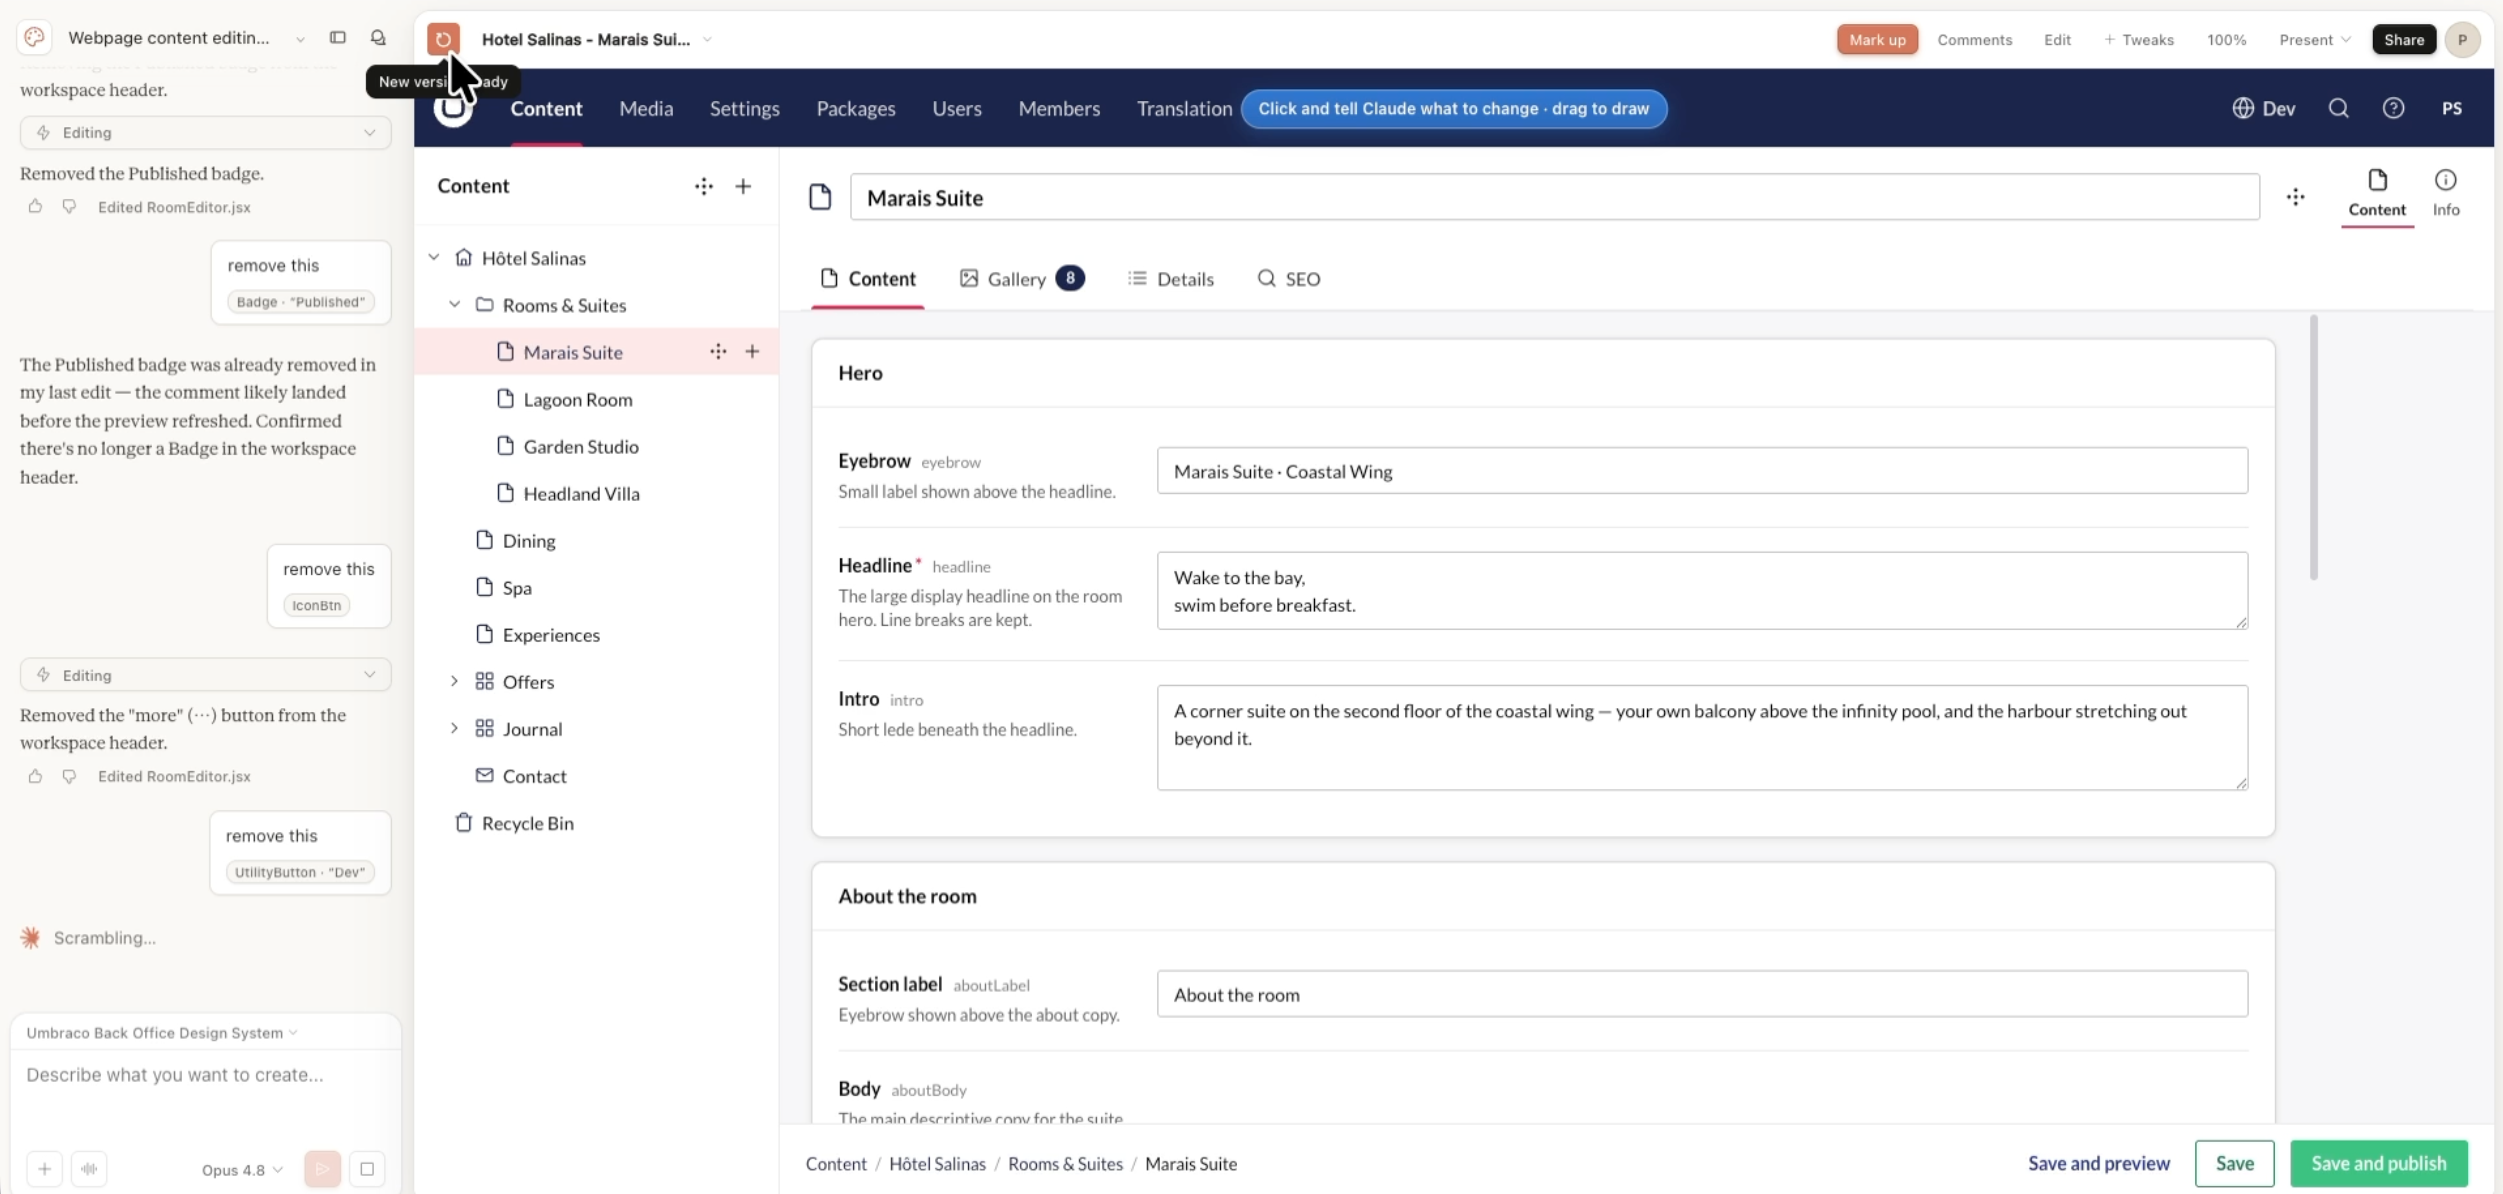The width and height of the screenshot is (2503, 1194).
Task: Click the reload new version icon
Action: point(443,39)
